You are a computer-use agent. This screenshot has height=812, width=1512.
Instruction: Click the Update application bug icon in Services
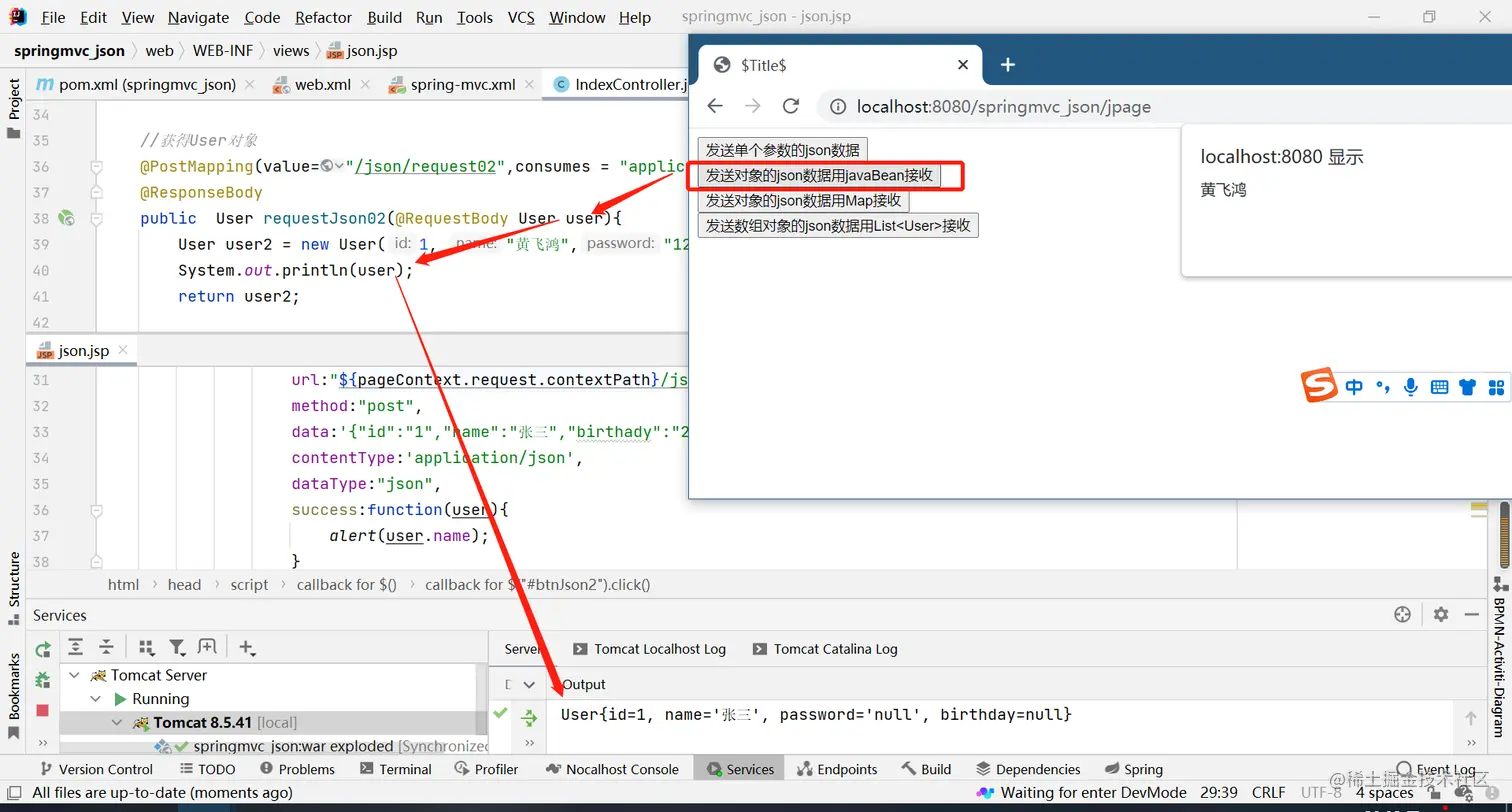(43, 680)
